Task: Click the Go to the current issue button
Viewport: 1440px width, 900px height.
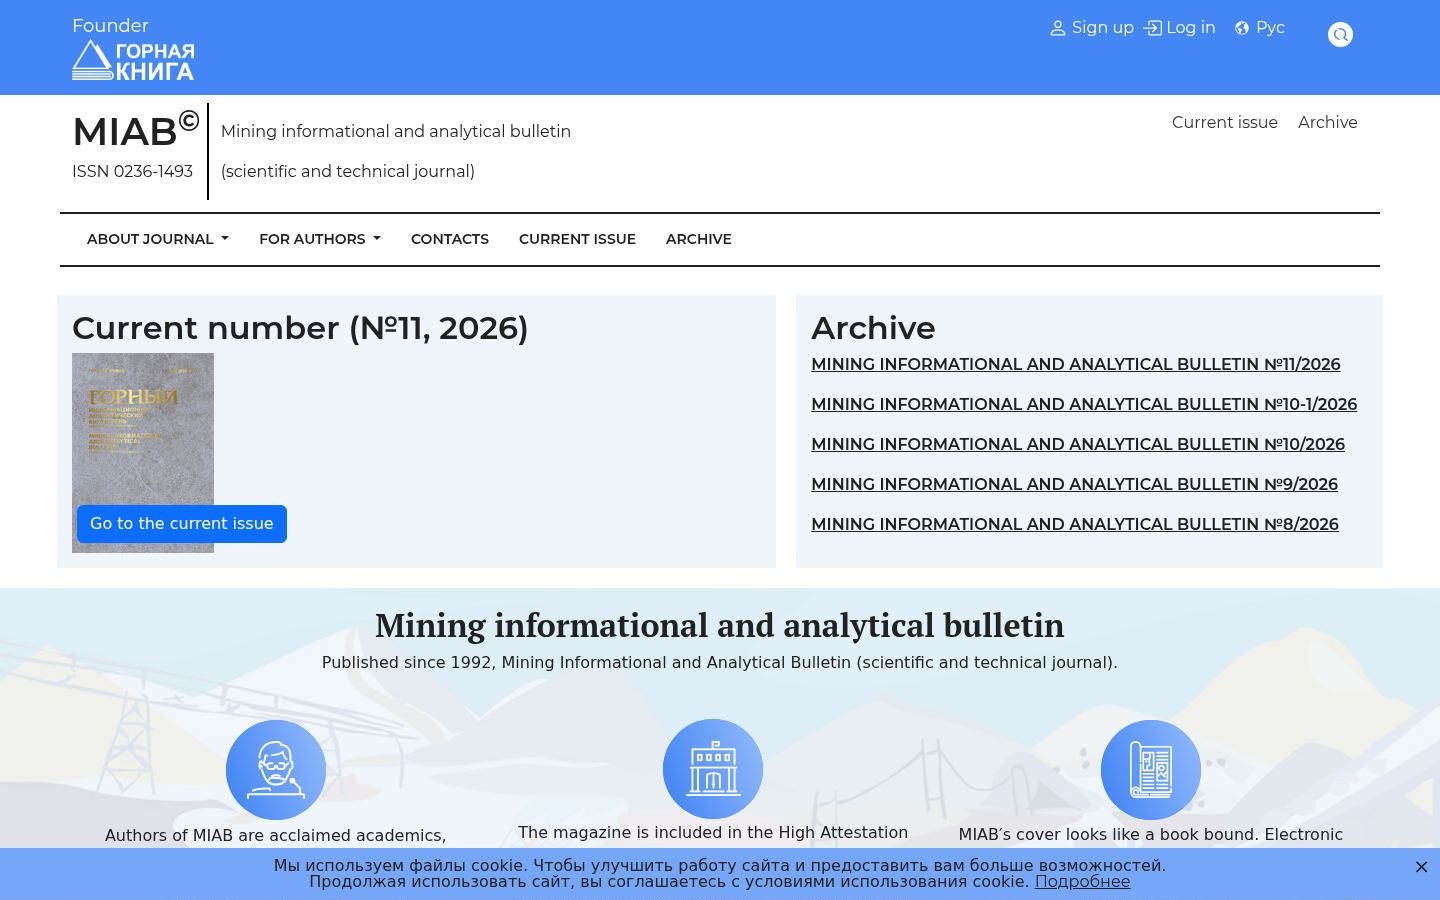Action: pyautogui.click(x=182, y=524)
